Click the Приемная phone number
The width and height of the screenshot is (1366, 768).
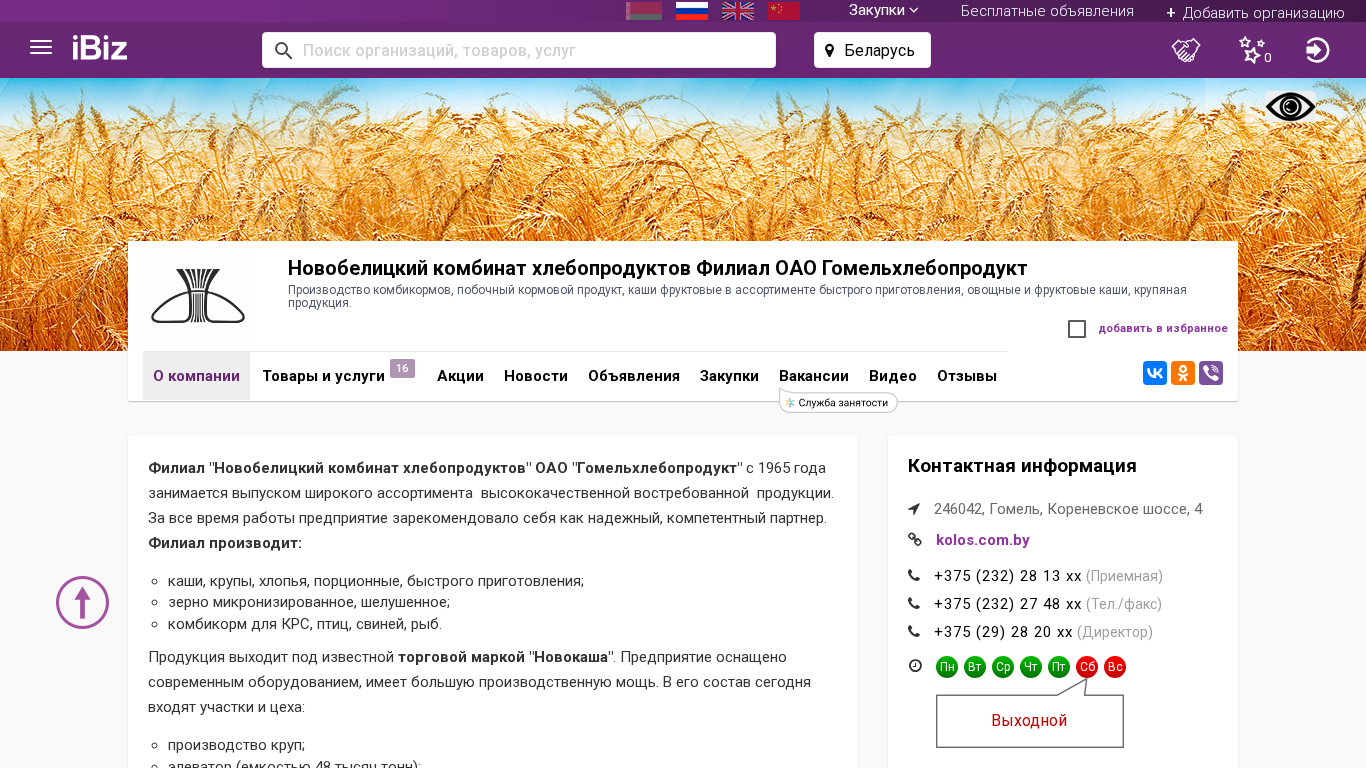coord(1008,576)
